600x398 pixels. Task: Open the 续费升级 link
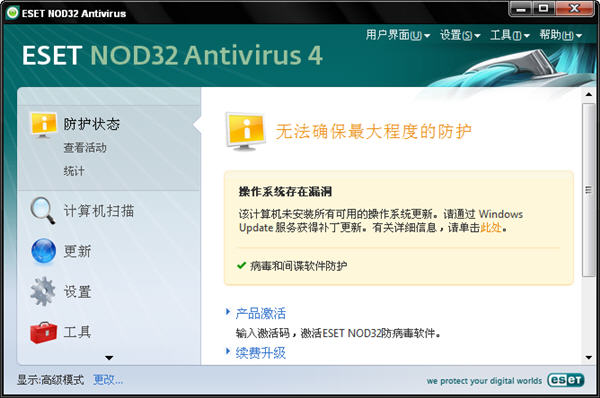click(x=261, y=353)
